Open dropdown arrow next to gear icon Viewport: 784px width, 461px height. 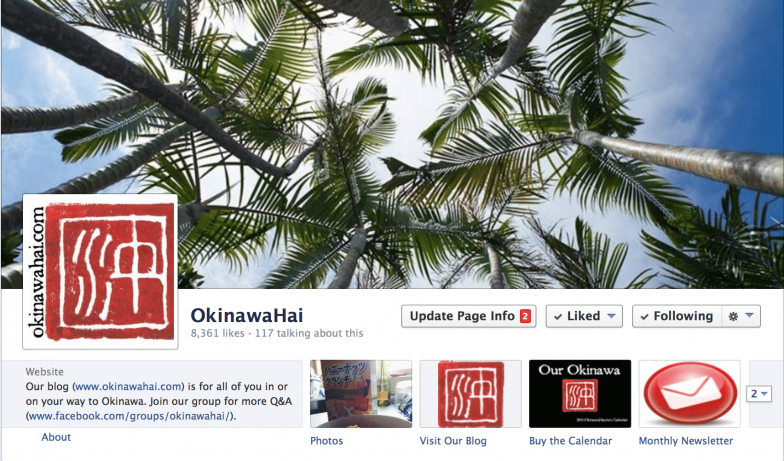749,316
